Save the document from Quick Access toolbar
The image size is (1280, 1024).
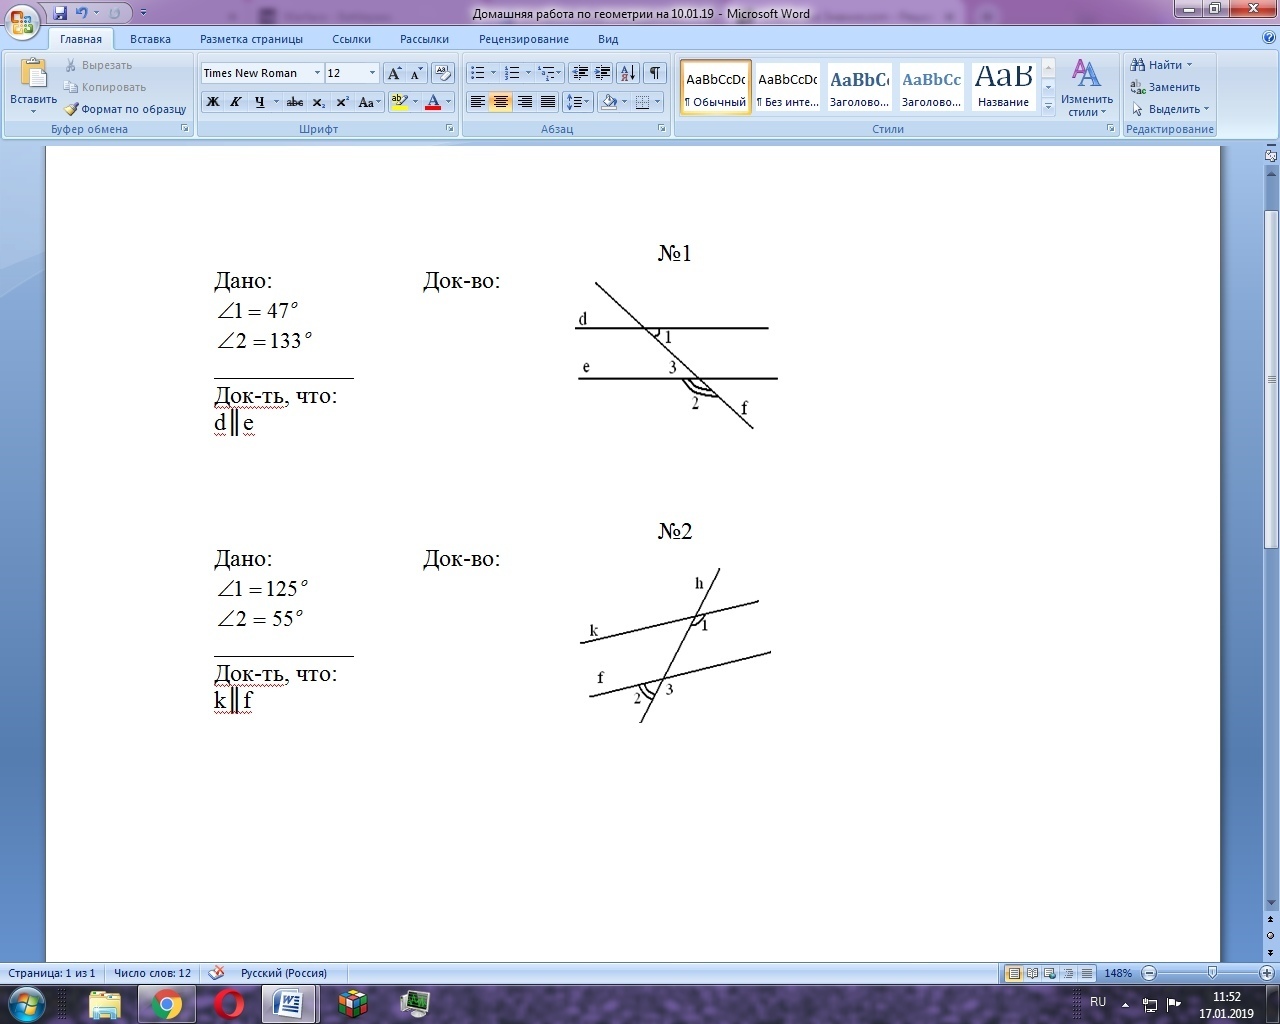pos(60,13)
